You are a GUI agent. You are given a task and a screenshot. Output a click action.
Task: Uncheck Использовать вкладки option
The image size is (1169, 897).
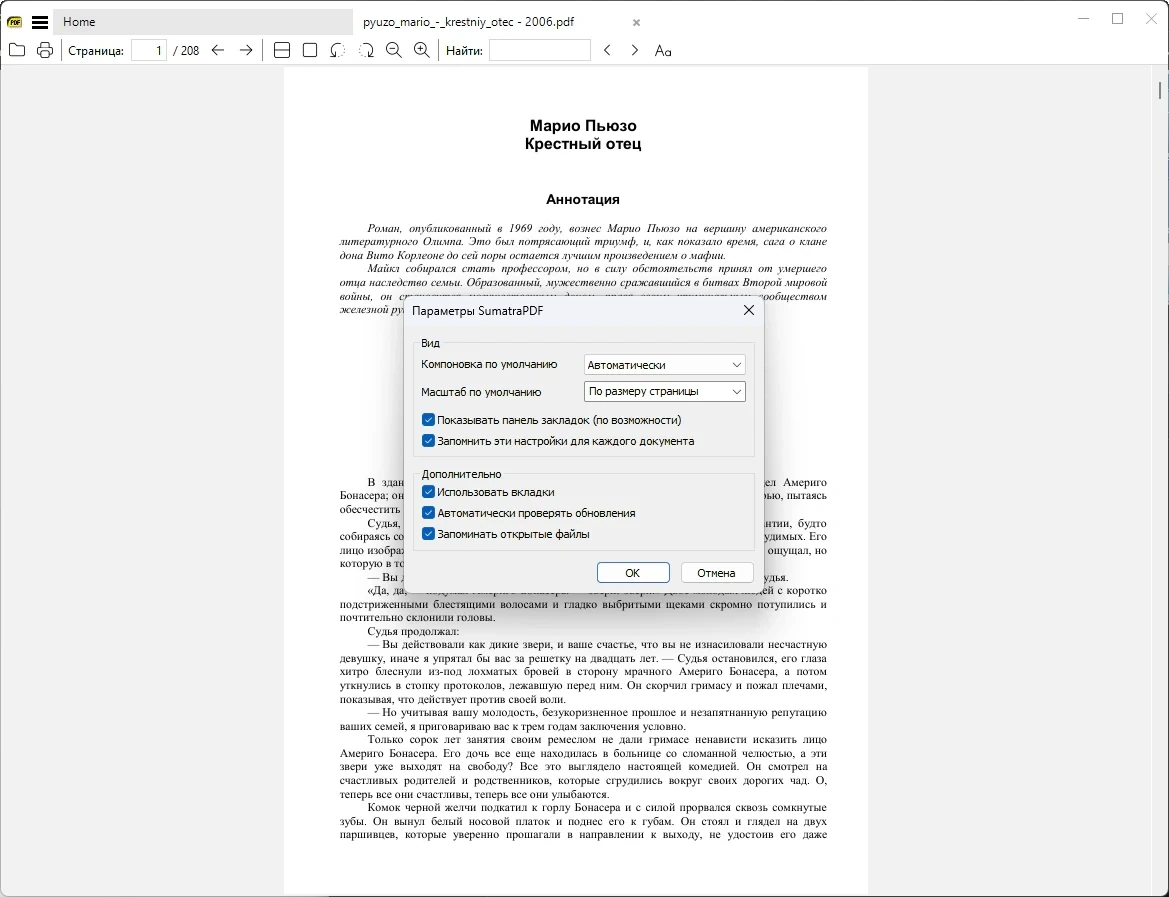[428, 492]
